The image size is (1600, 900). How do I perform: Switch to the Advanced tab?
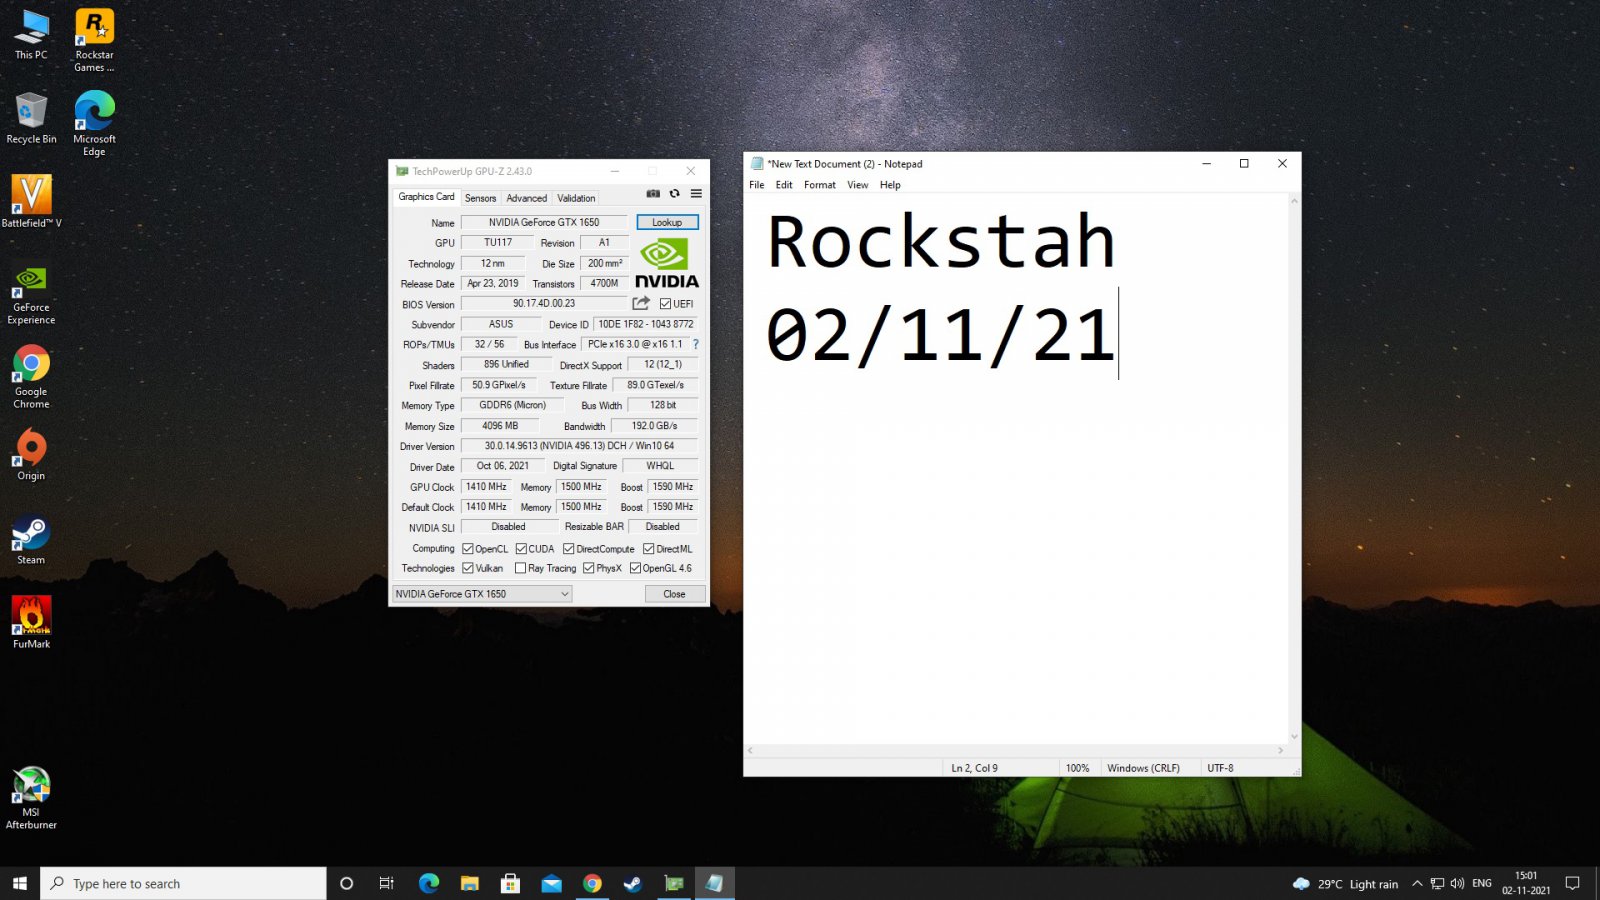(x=526, y=198)
